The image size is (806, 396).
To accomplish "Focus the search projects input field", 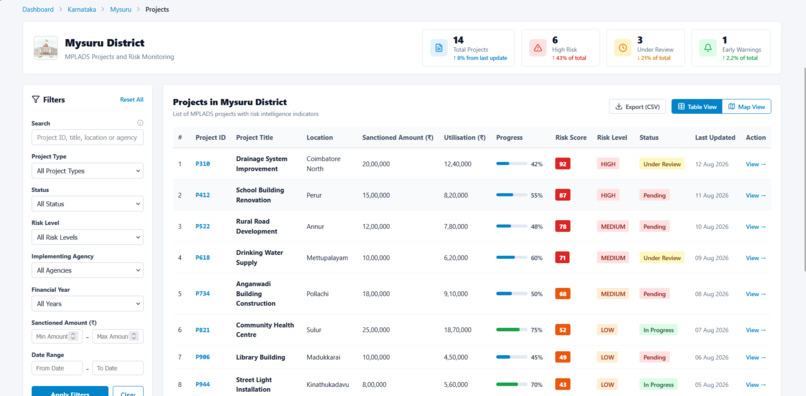I will coord(87,137).
